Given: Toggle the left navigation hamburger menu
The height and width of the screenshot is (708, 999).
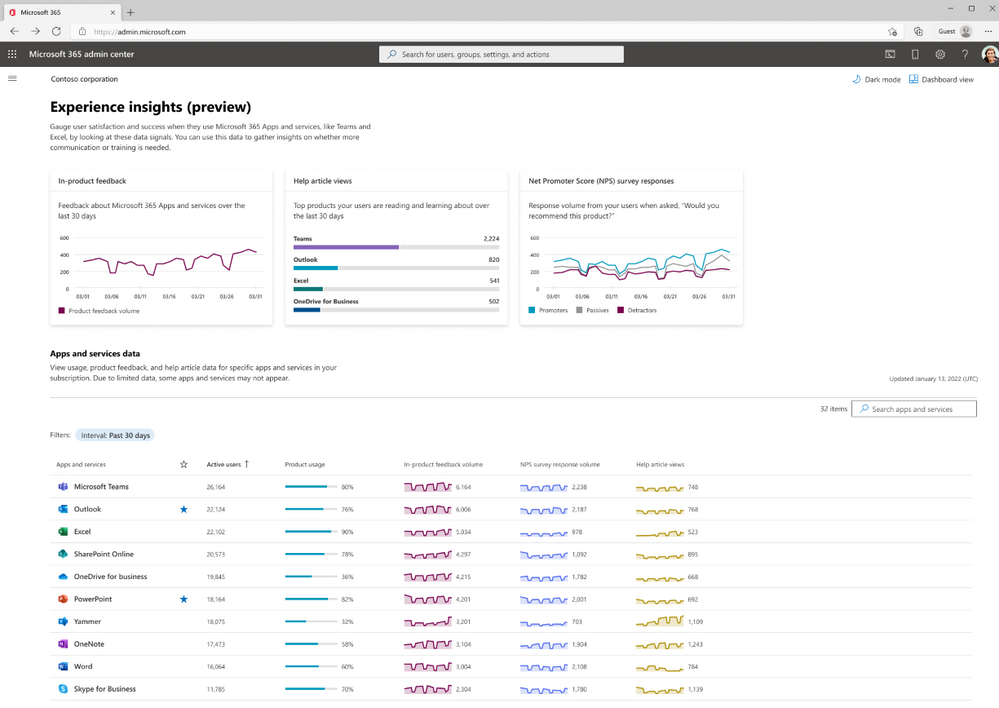Looking at the screenshot, I should pos(12,78).
